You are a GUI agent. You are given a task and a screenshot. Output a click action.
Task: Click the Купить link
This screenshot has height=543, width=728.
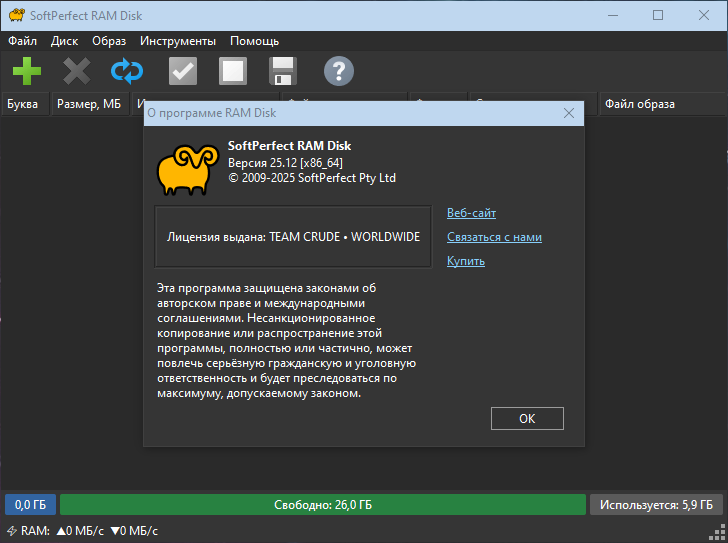tap(465, 261)
